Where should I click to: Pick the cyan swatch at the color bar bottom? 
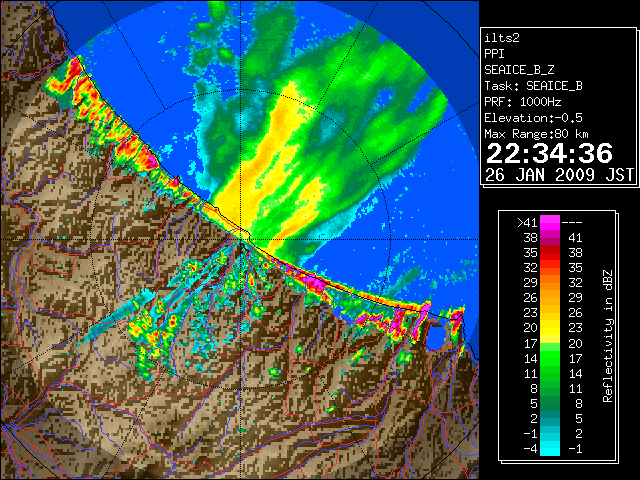[x=550, y=449]
